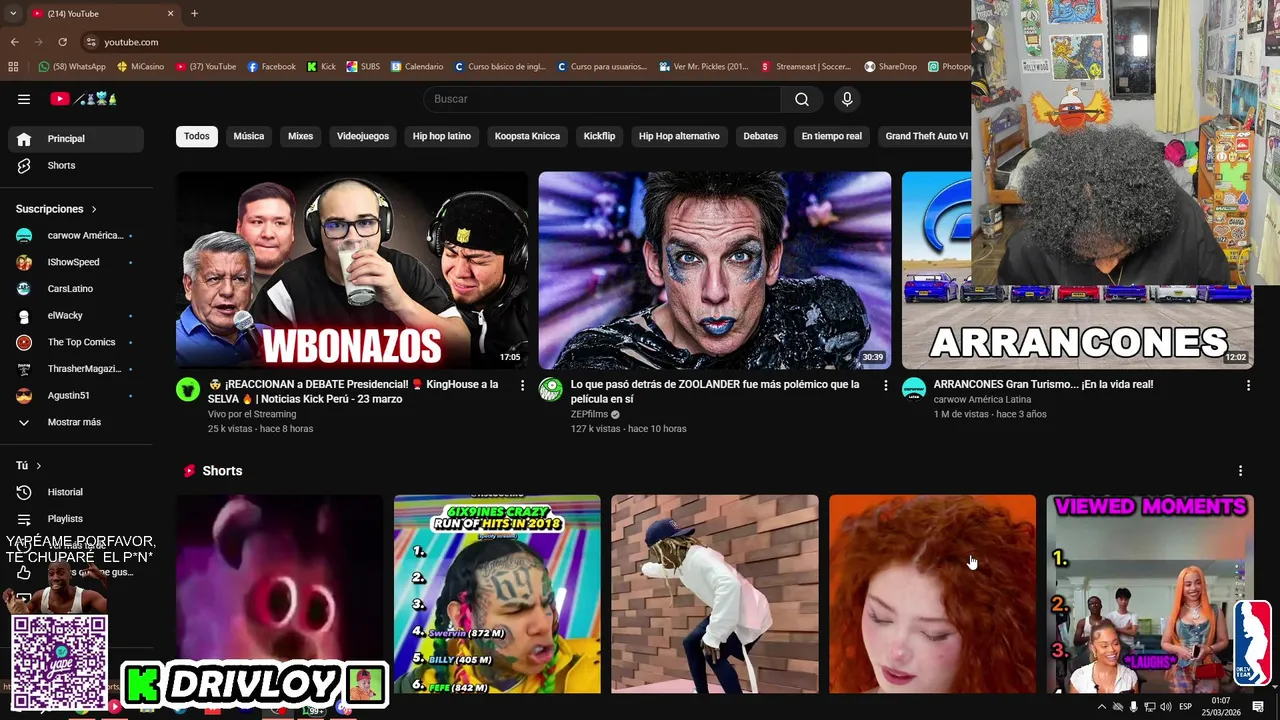
Task: Open browser tab search dropdown arrow
Action: click(x=13, y=13)
